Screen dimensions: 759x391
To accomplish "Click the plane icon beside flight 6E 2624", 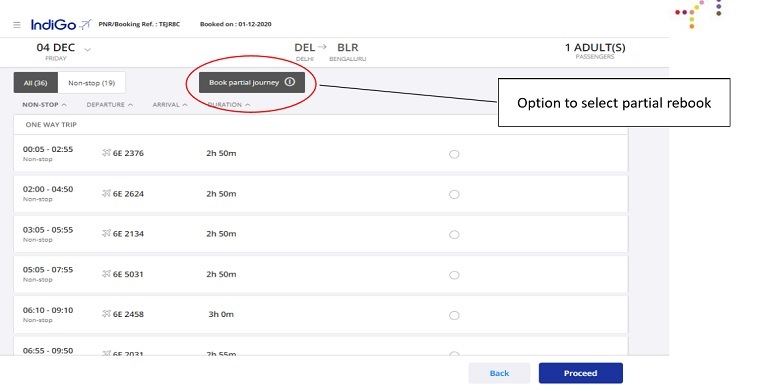I will (106, 194).
